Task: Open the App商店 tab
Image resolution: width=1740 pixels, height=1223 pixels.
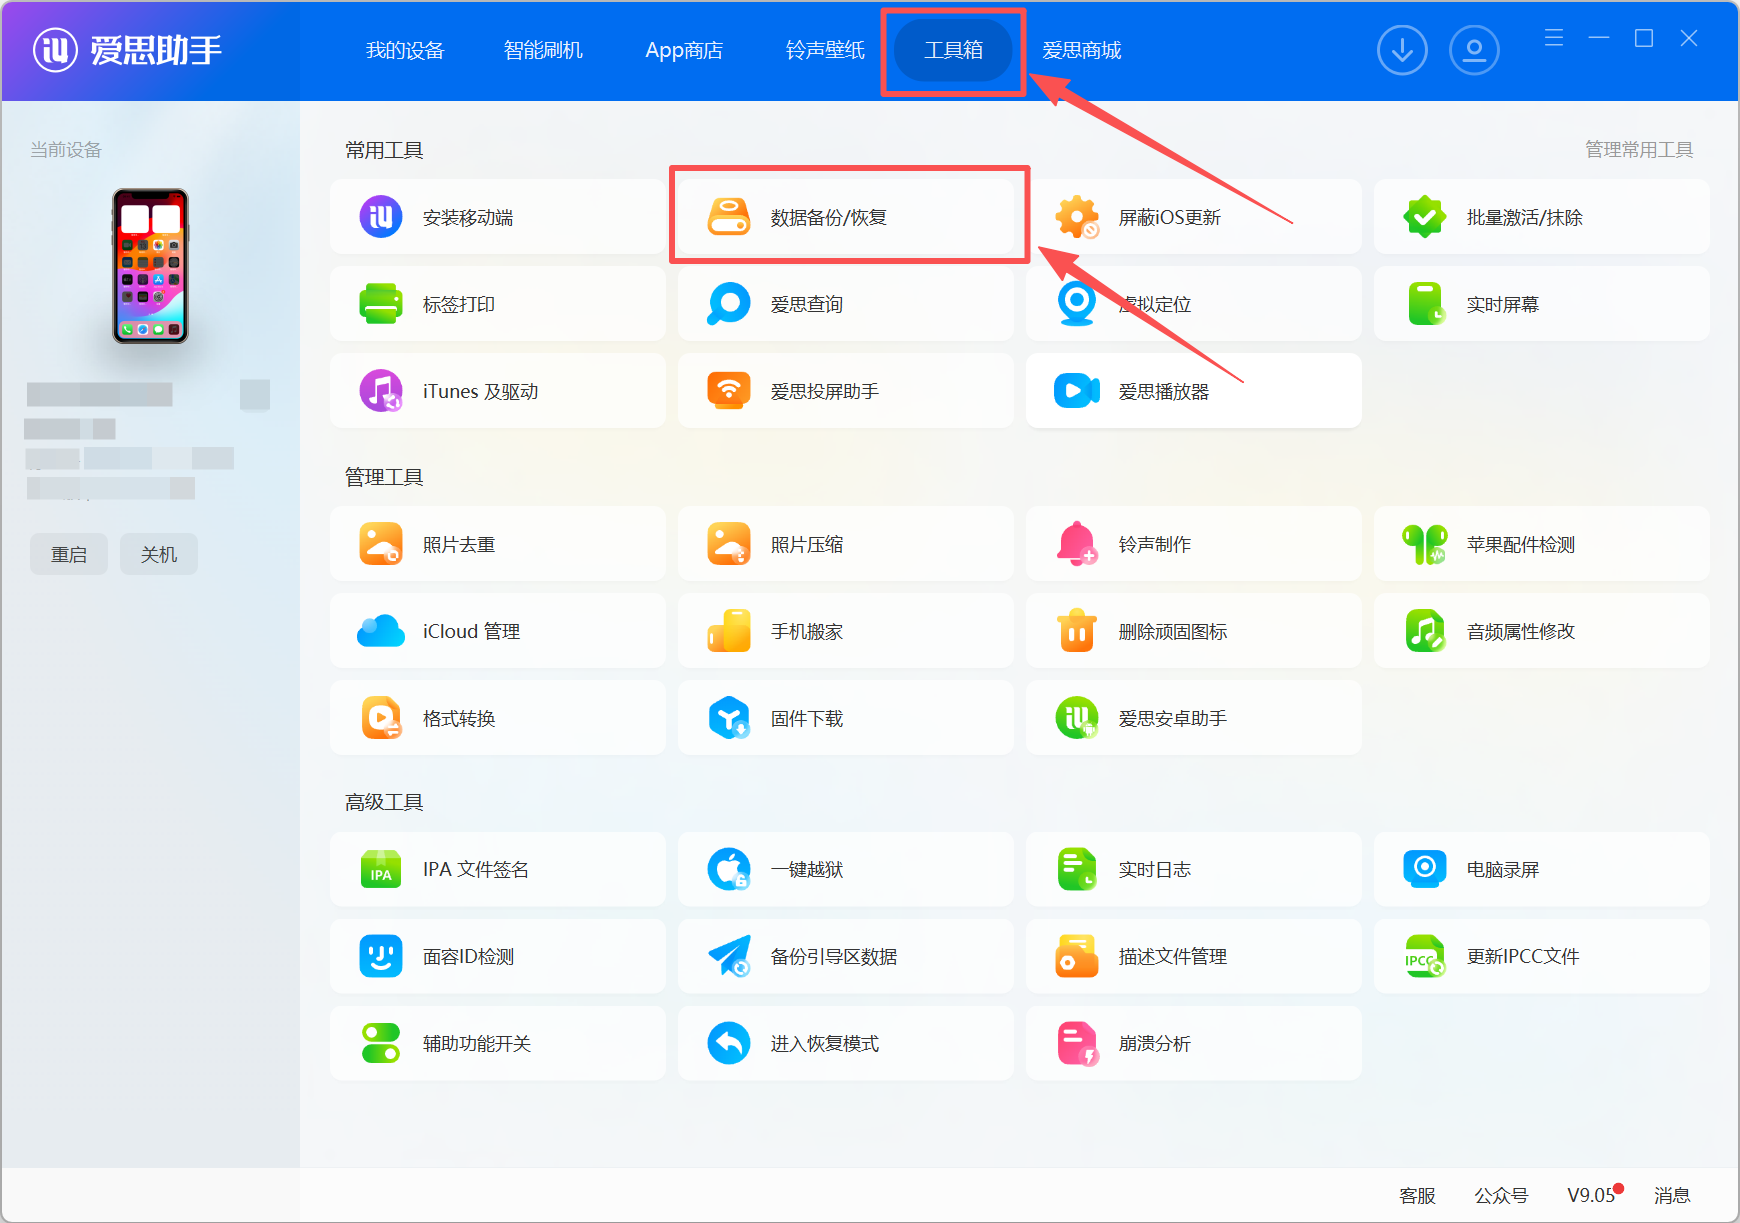Action: click(x=684, y=49)
